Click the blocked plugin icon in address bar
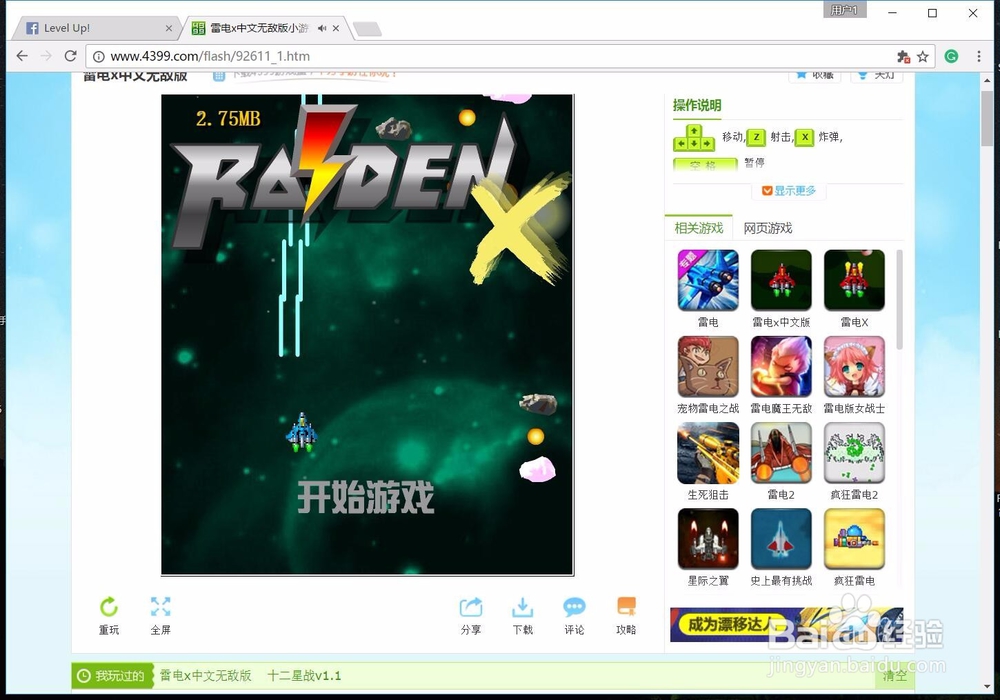 click(x=903, y=57)
